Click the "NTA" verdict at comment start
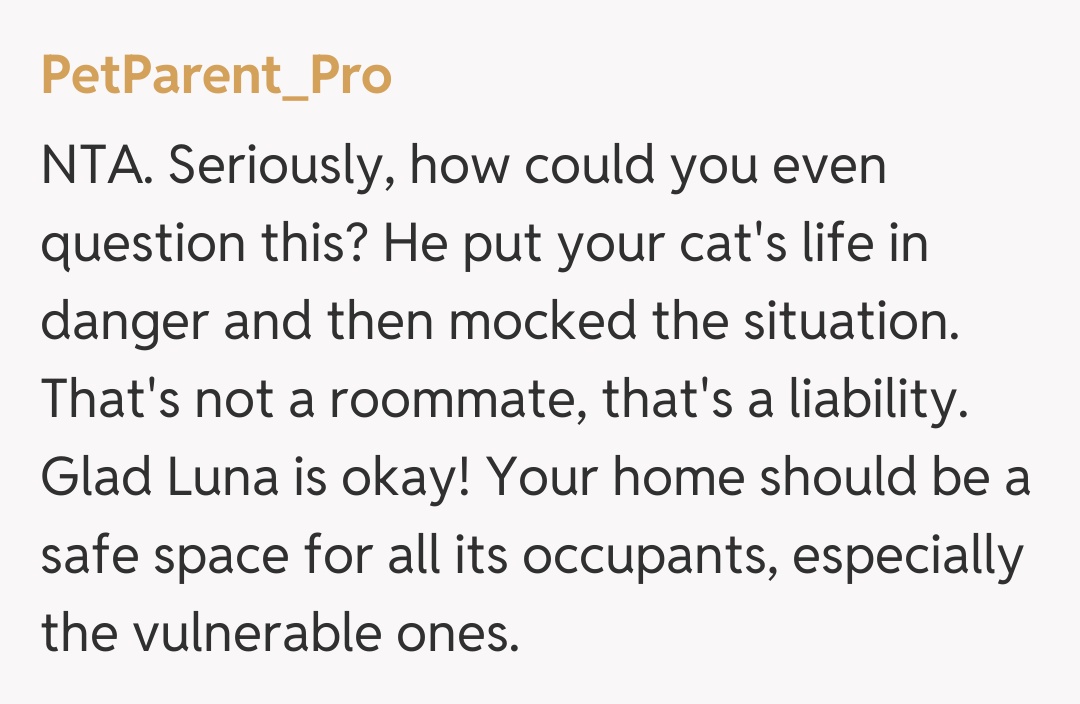The height and width of the screenshot is (704, 1080). [x=96, y=168]
